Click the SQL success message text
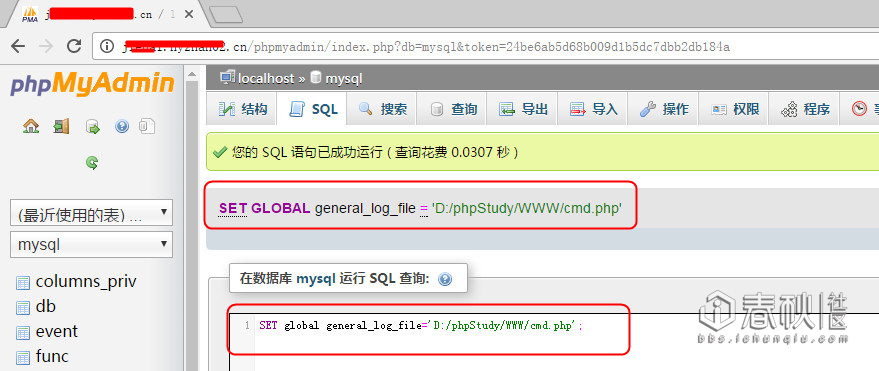This screenshot has width=879, height=371. click(x=374, y=152)
